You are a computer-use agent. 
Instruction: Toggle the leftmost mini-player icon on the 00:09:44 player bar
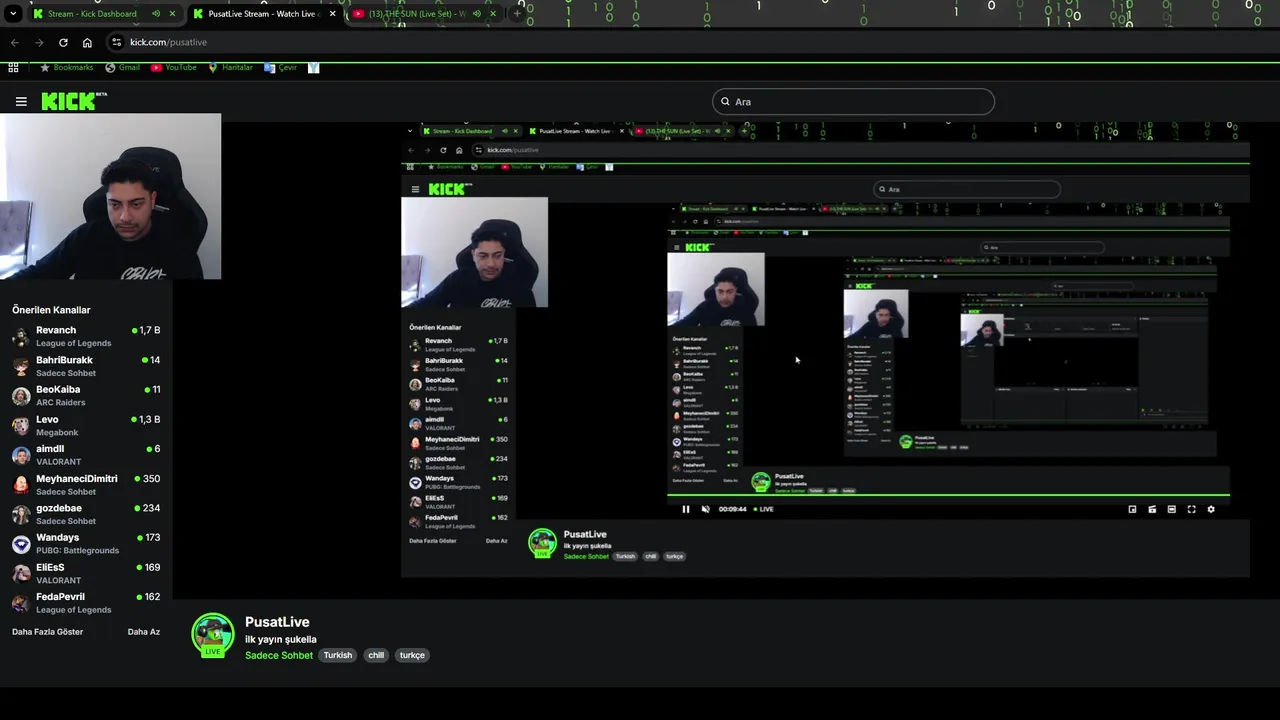[x=1132, y=509]
